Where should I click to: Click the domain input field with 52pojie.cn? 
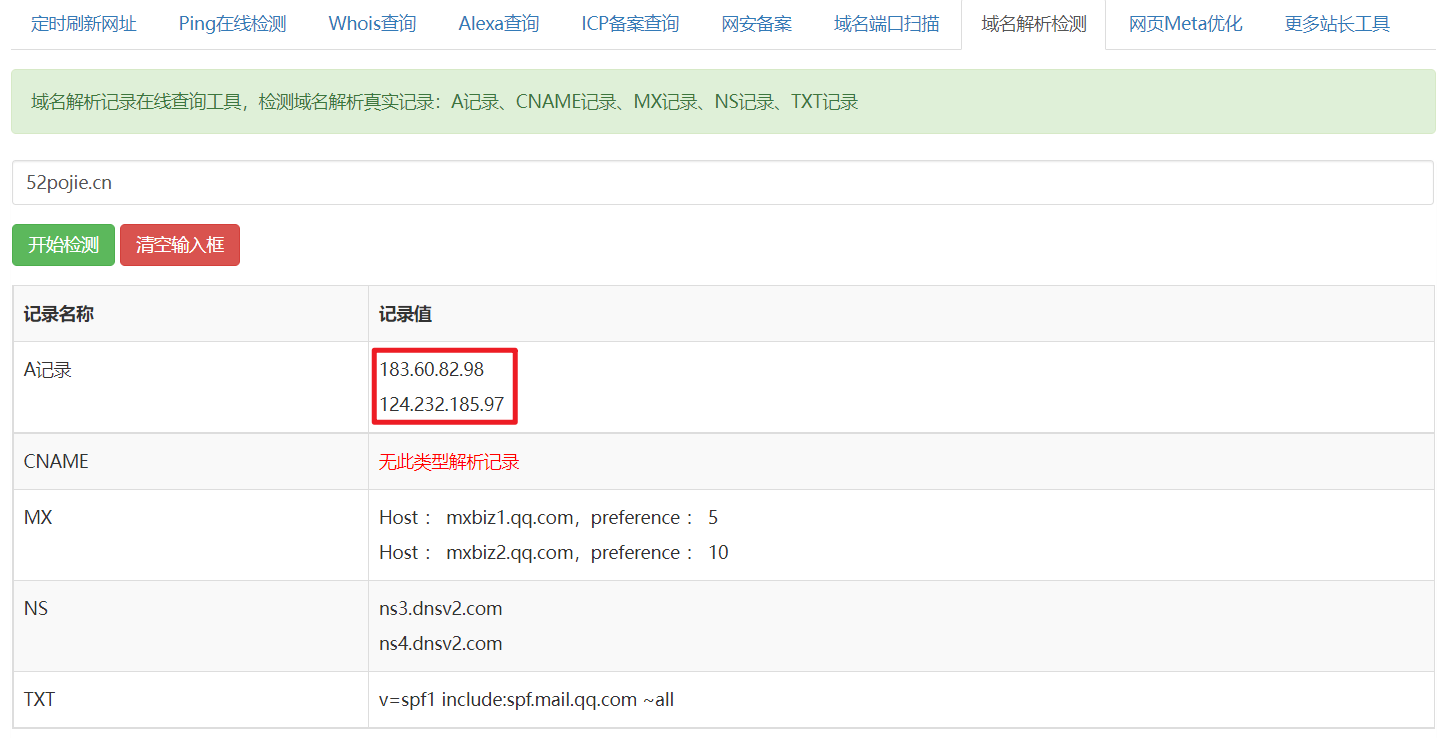pos(723,183)
